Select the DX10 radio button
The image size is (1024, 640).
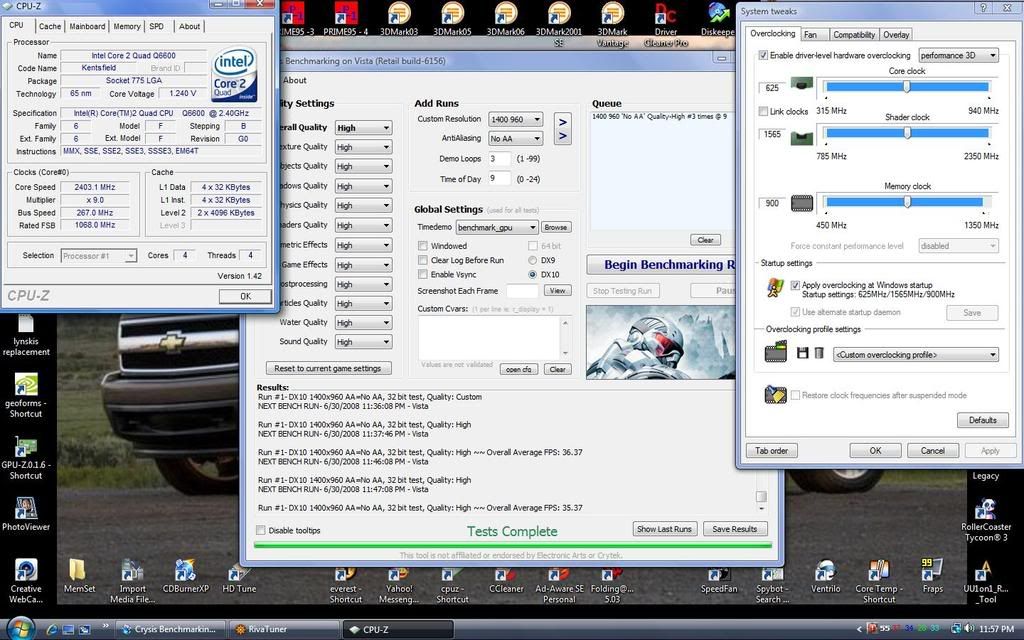pos(532,275)
